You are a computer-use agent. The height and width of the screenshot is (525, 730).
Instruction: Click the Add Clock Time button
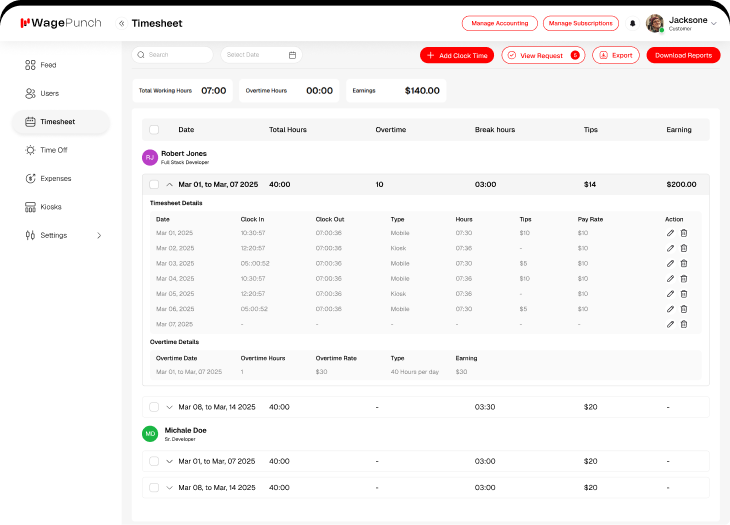point(457,55)
